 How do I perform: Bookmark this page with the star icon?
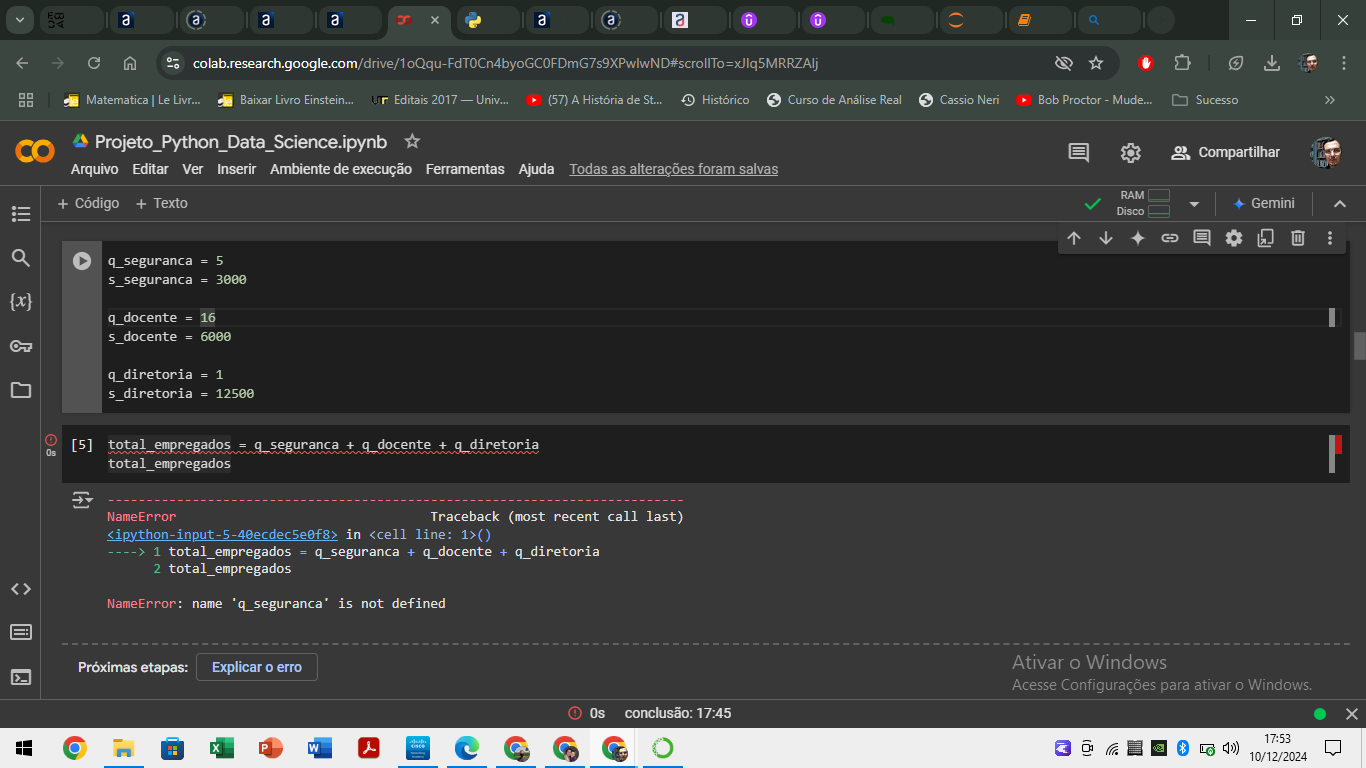click(x=1096, y=63)
